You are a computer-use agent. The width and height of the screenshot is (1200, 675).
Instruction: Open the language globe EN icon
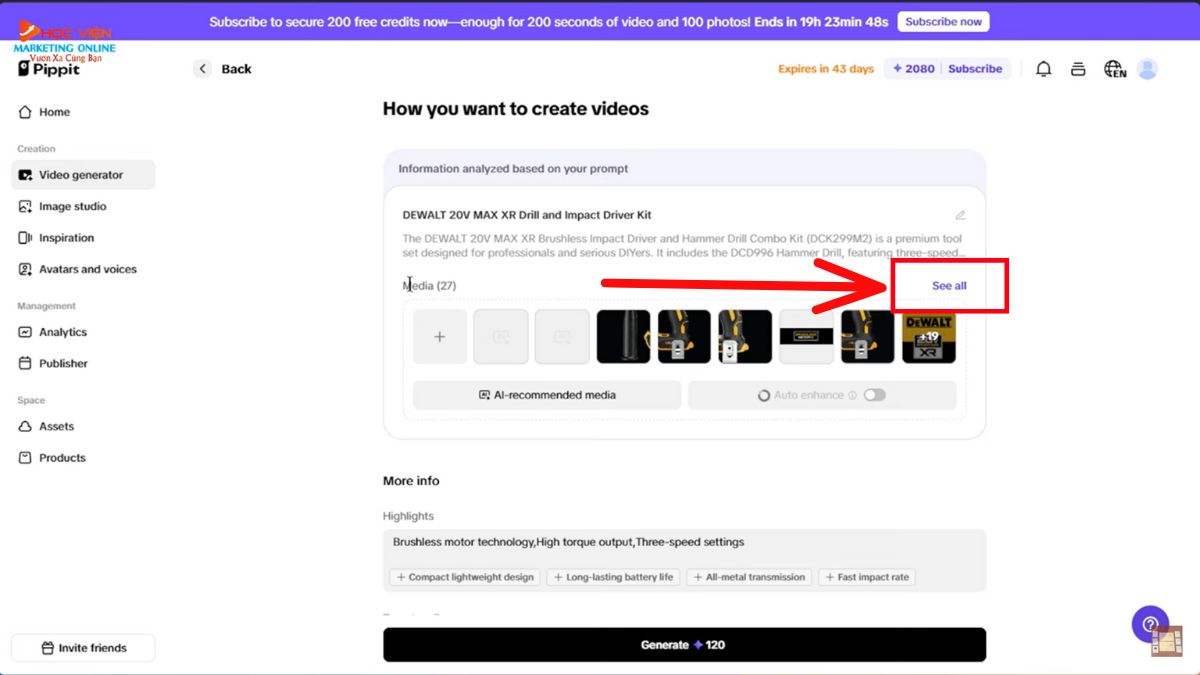tap(1114, 69)
